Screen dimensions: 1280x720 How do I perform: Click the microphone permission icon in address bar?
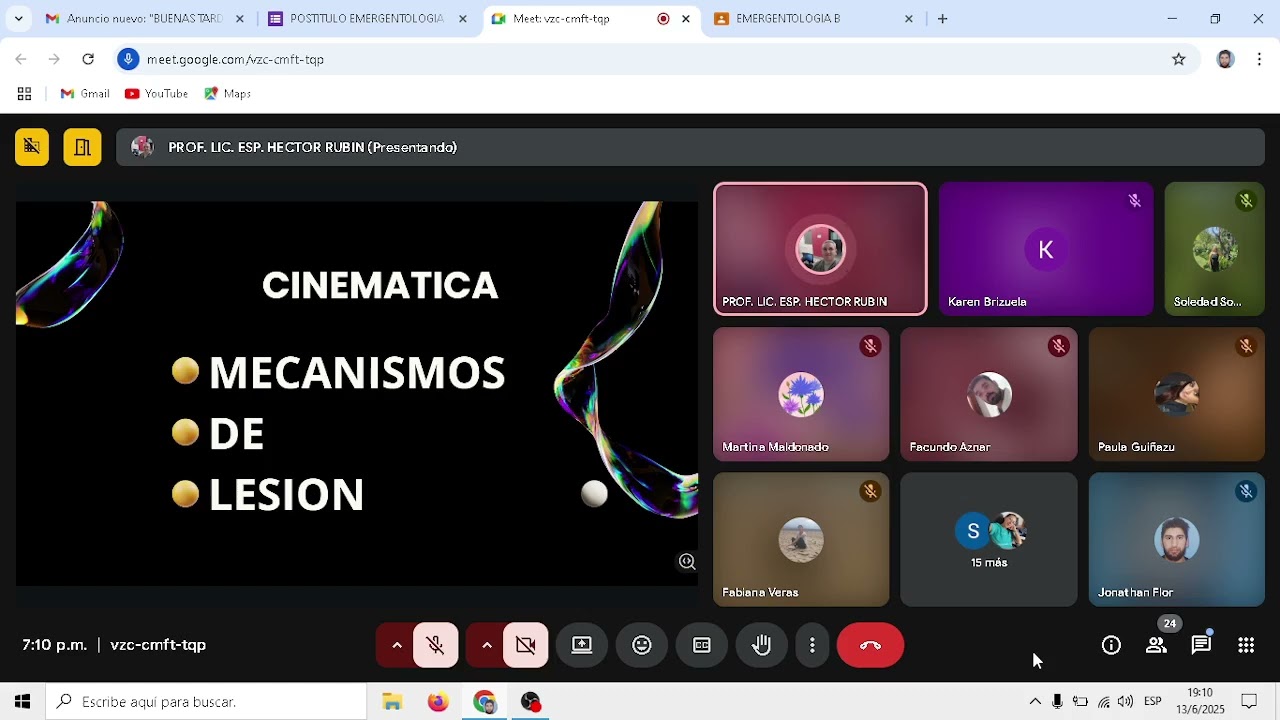pyautogui.click(x=128, y=59)
